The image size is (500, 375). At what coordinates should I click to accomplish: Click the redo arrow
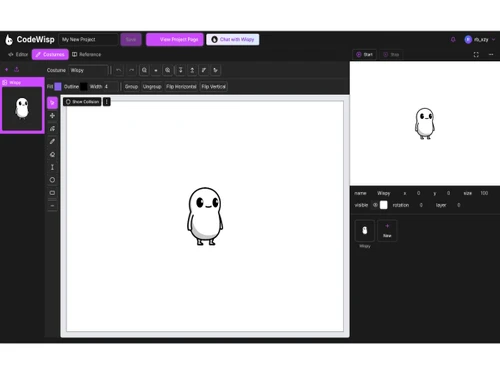click(132, 70)
